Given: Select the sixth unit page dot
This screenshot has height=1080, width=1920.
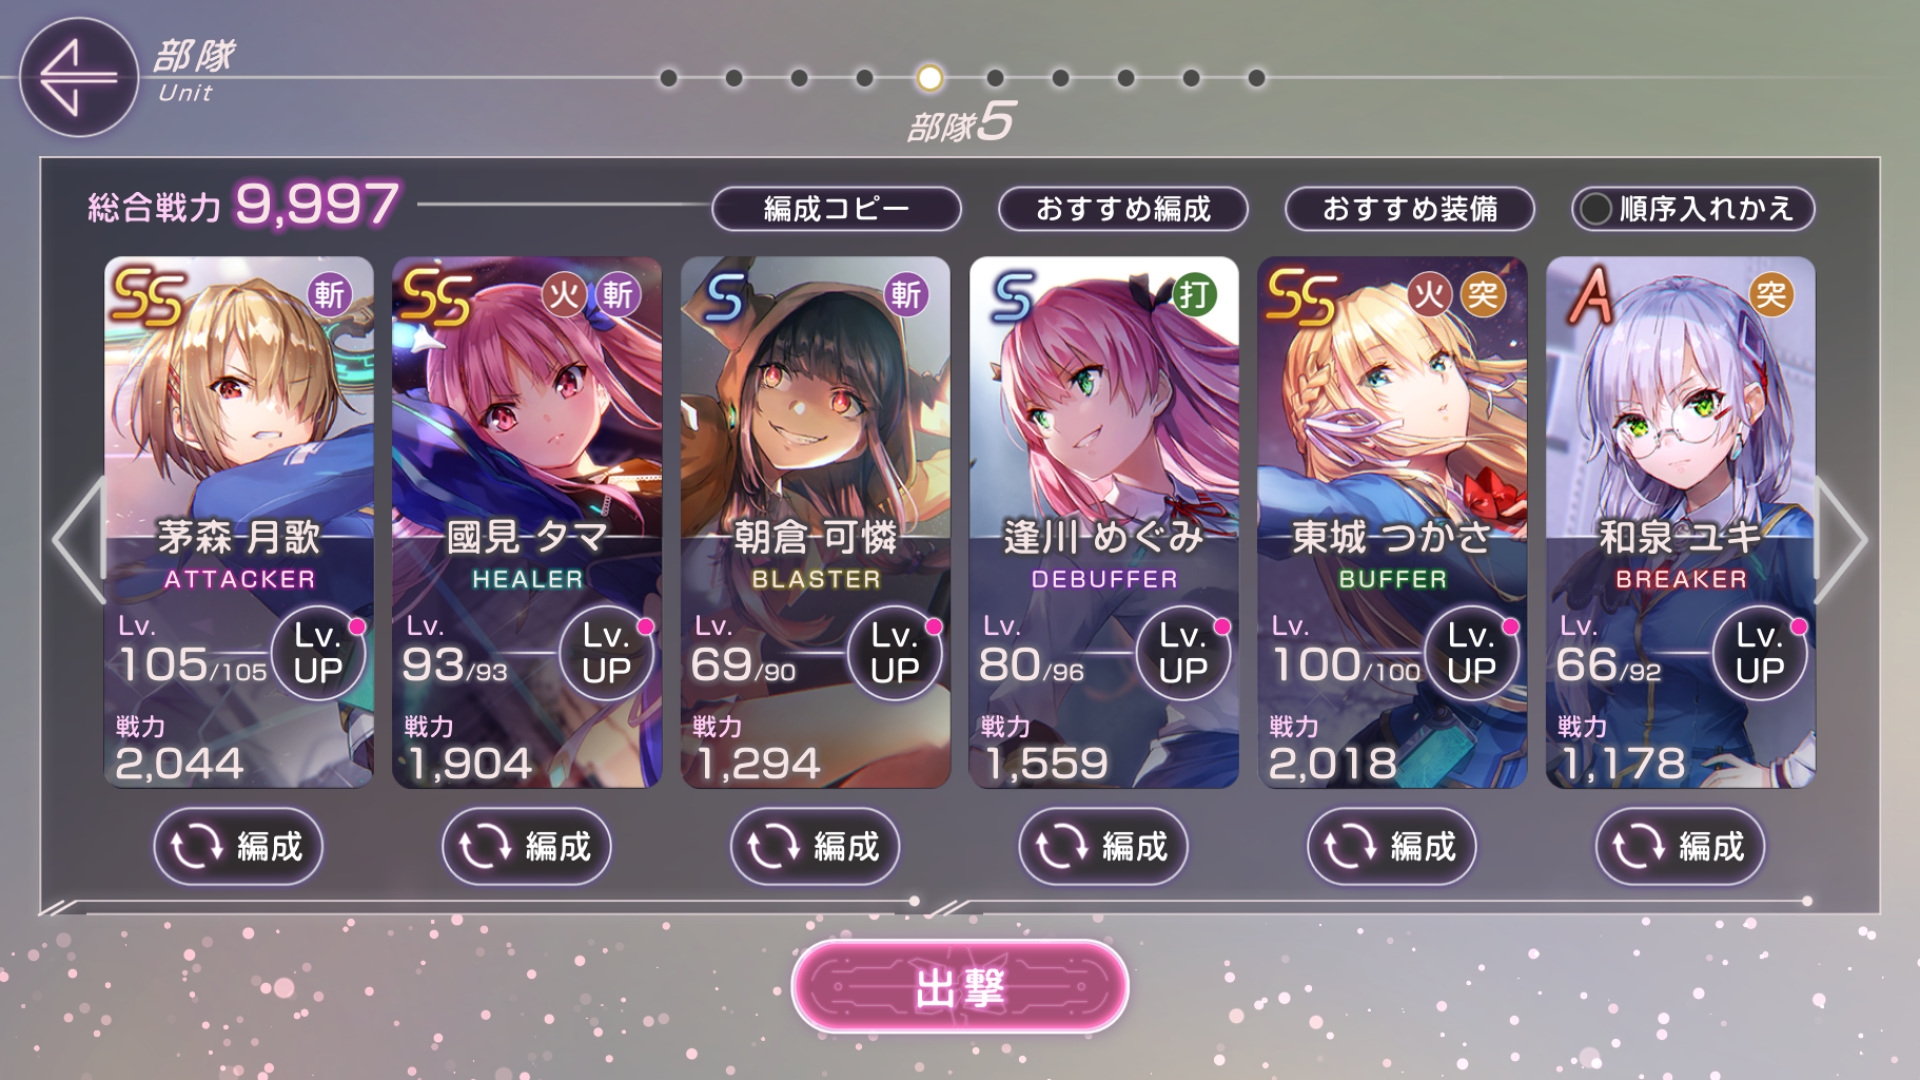Looking at the screenshot, I should [x=995, y=78].
